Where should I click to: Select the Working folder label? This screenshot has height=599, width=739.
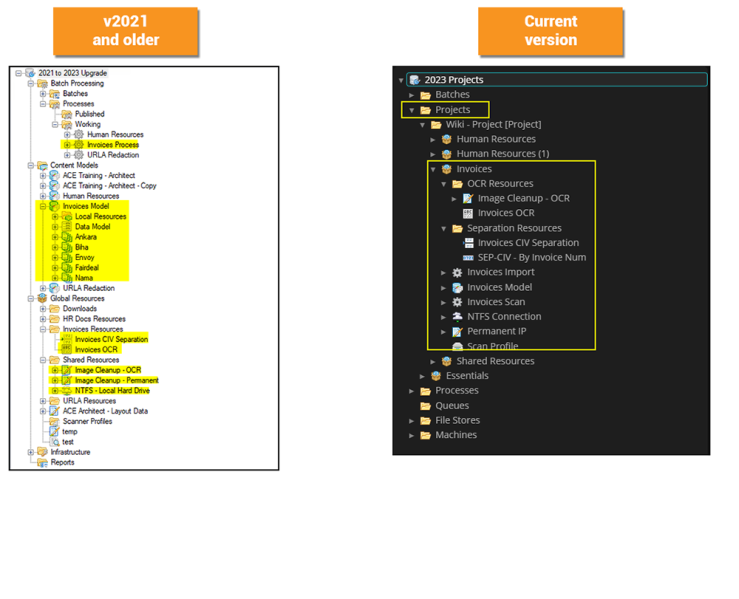point(88,124)
